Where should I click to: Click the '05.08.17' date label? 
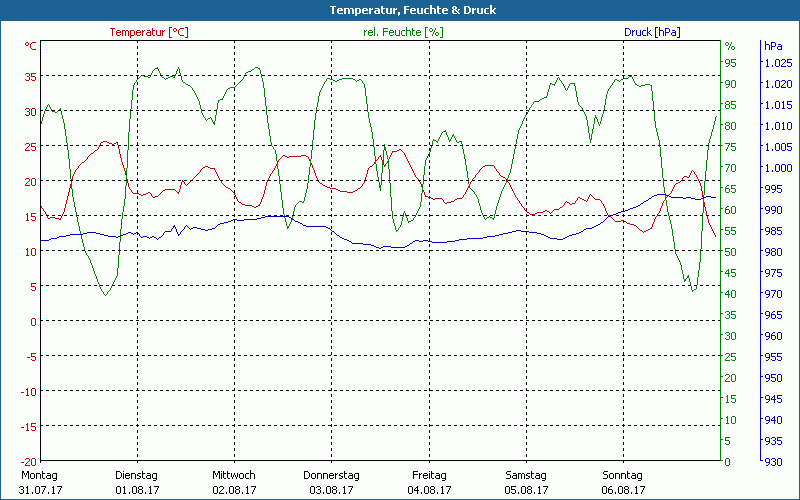click(x=527, y=490)
